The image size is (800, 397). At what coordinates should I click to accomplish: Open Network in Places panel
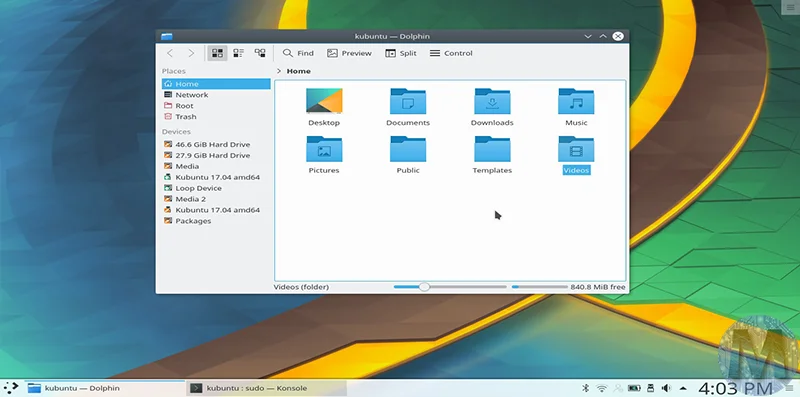tap(216, 95)
